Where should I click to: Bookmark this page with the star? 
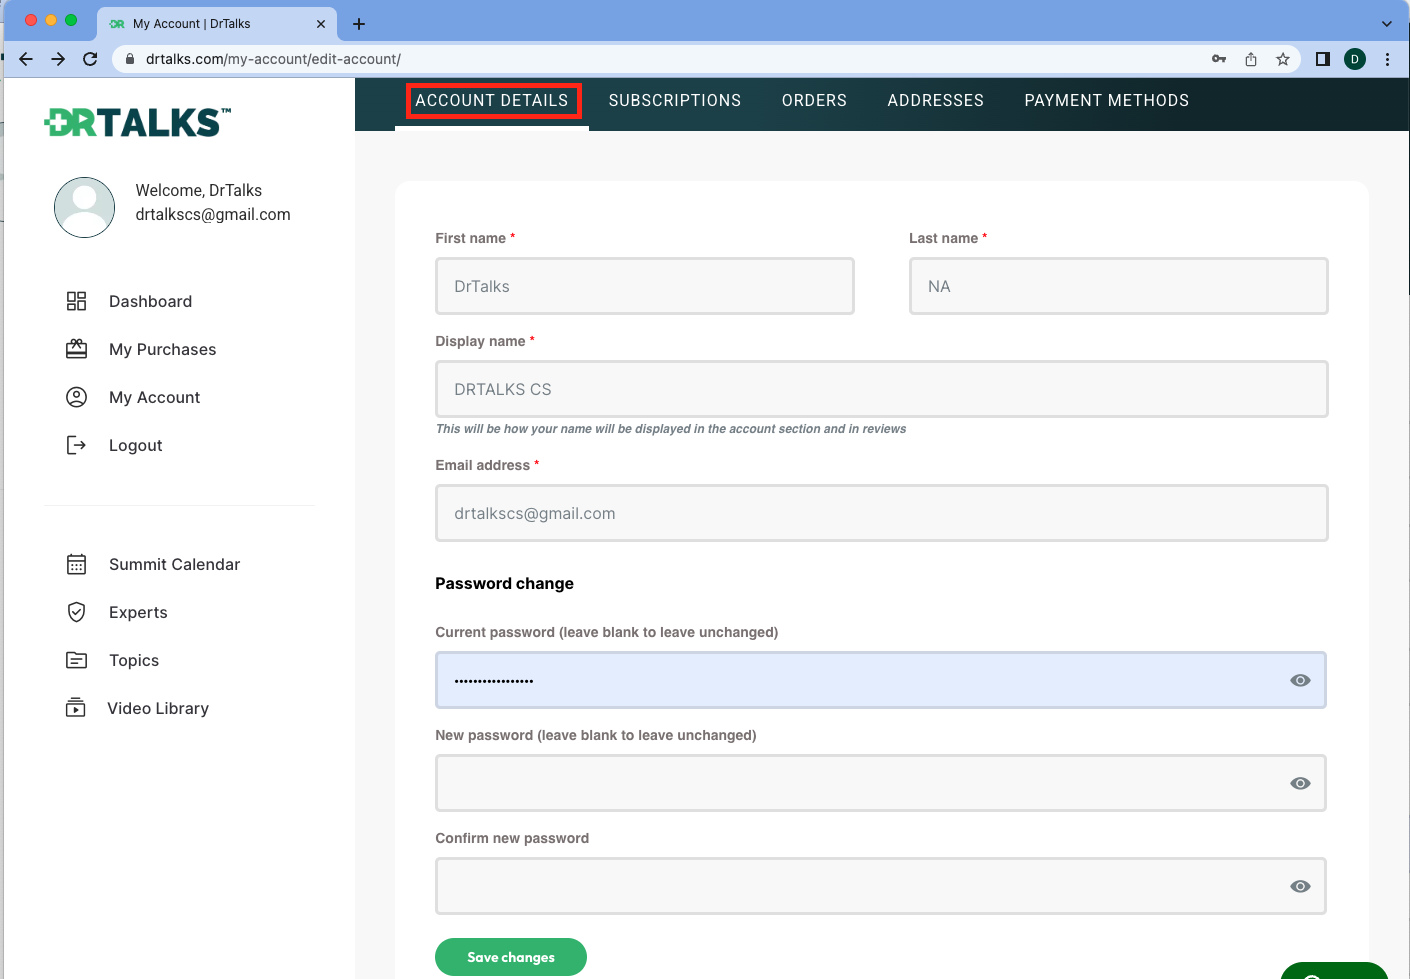tap(1283, 59)
